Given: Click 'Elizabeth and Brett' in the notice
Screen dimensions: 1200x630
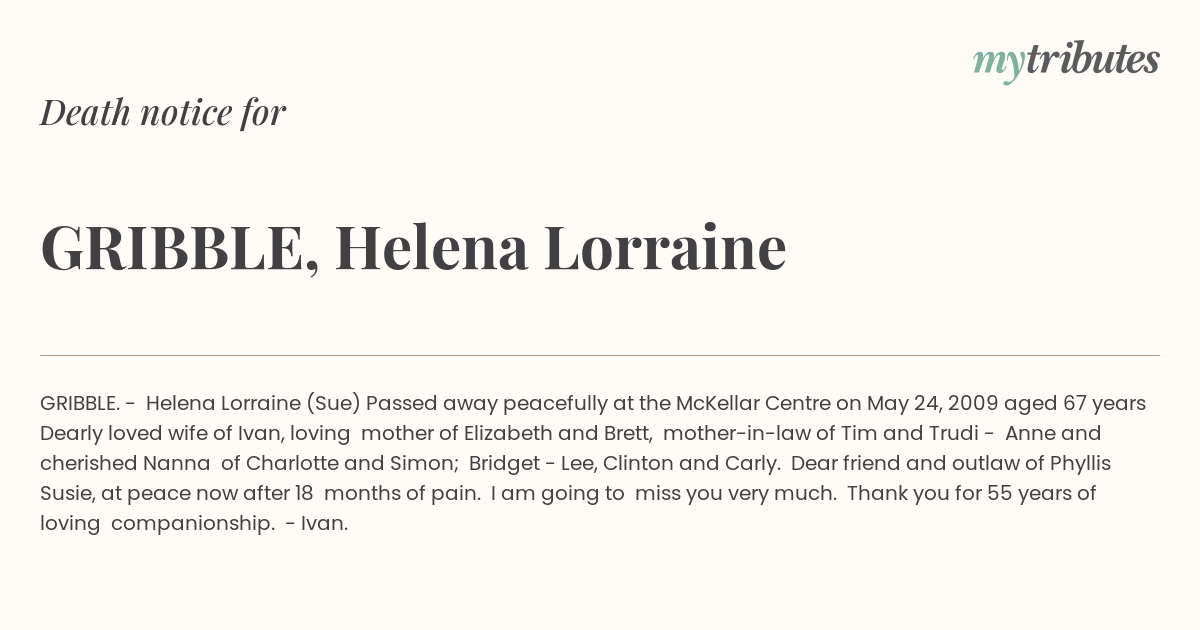Looking at the screenshot, I should click(561, 433).
